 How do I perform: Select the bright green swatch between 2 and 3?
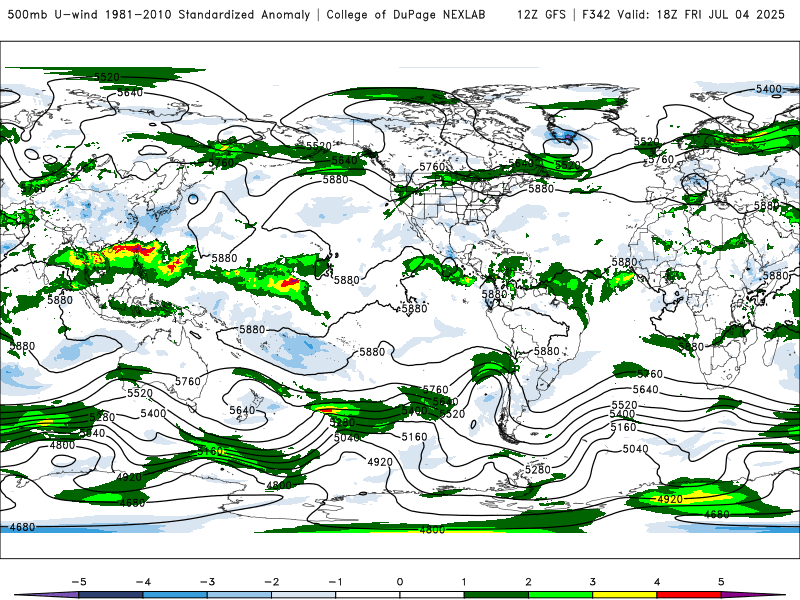coord(561,595)
